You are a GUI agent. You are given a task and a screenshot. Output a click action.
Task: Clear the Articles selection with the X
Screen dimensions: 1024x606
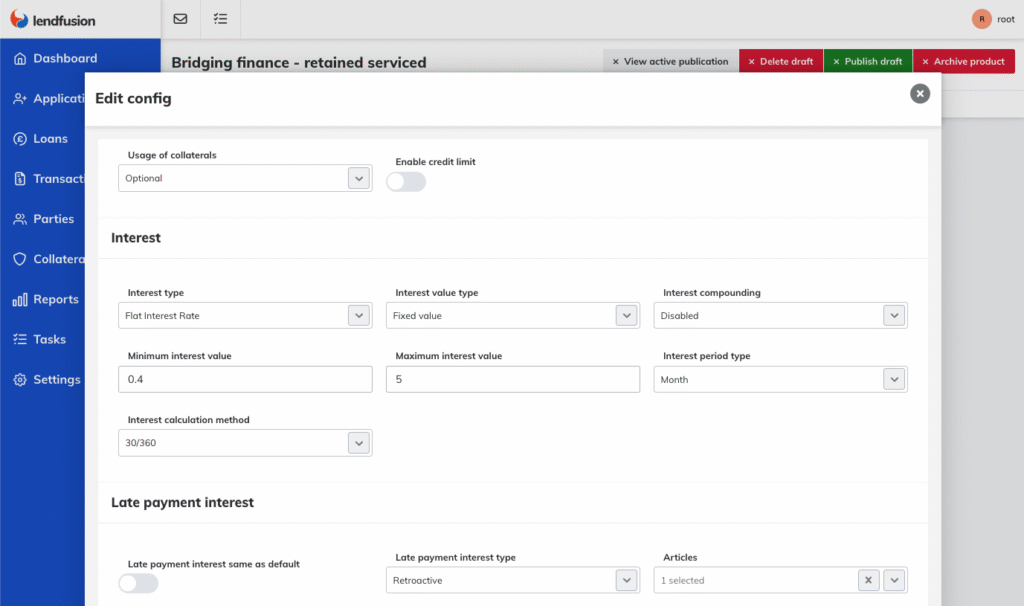[x=869, y=580]
